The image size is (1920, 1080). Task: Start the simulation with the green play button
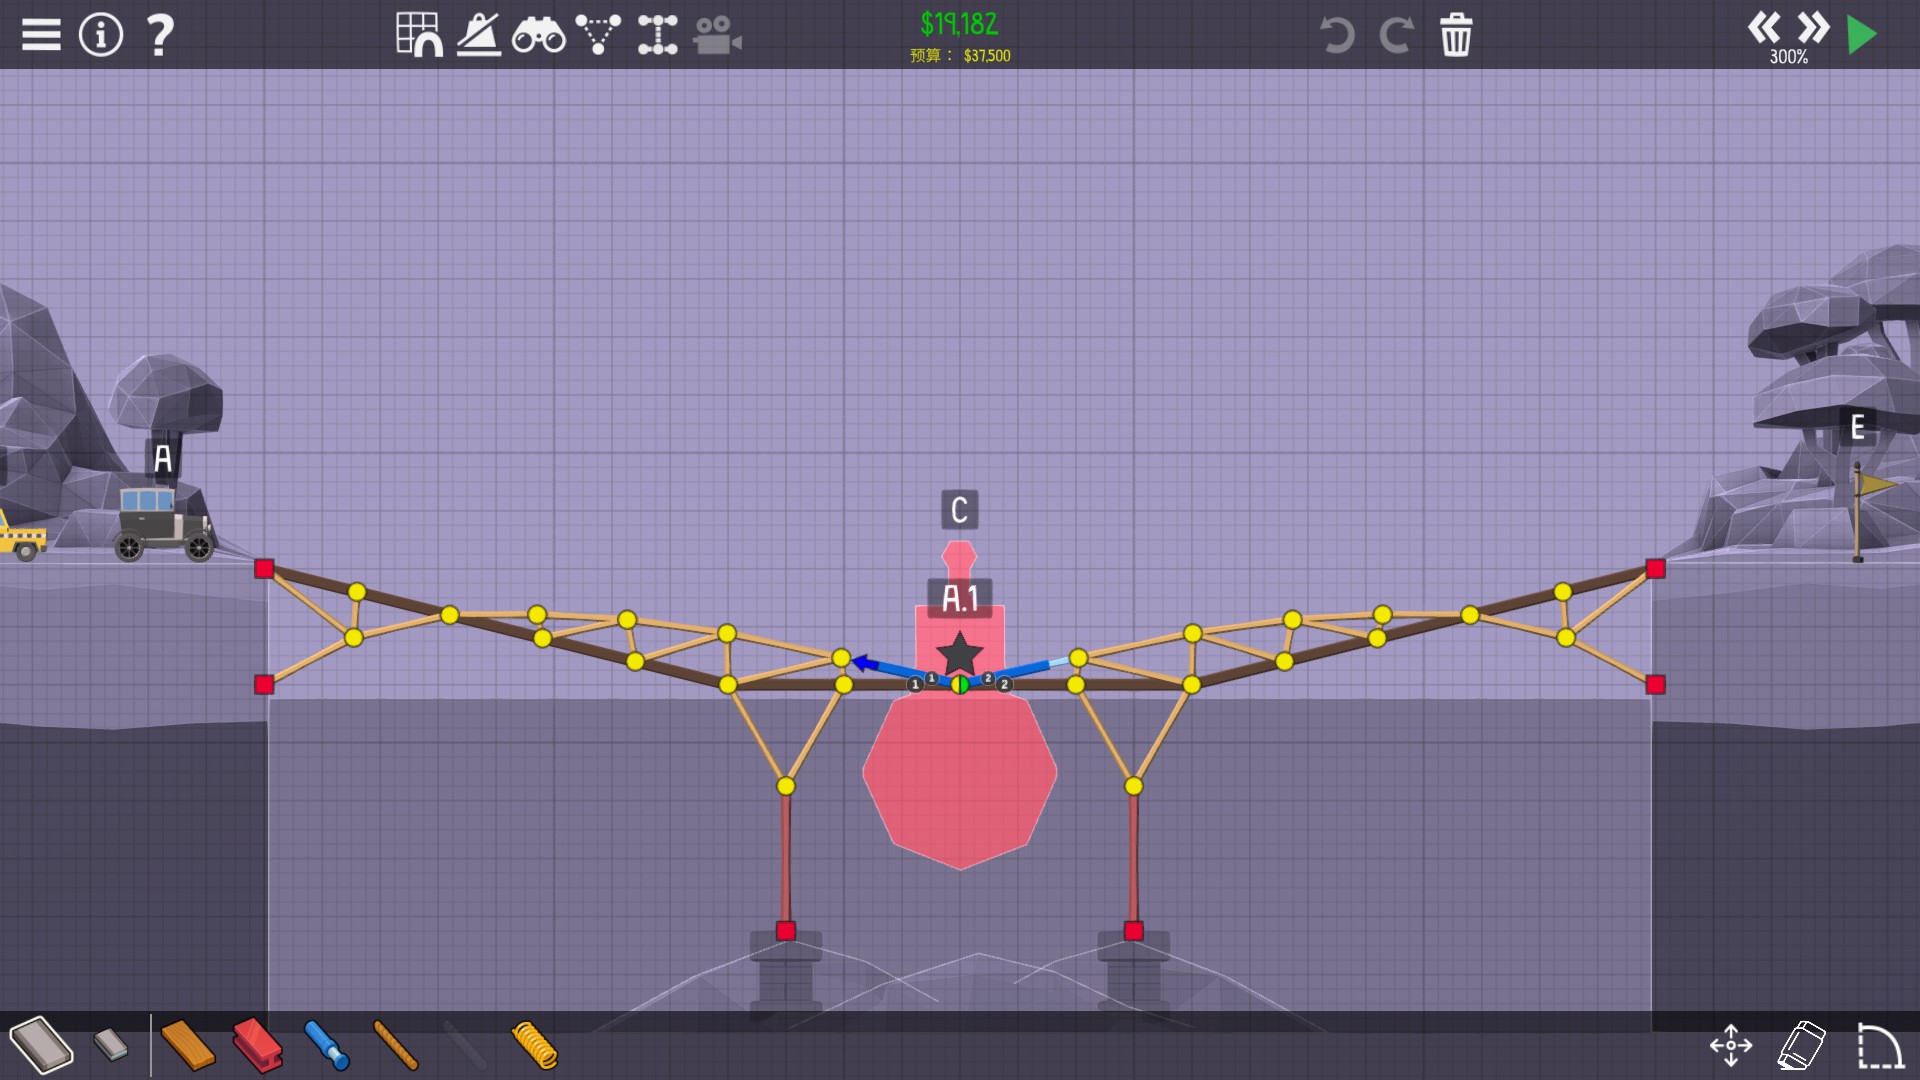(x=1861, y=35)
